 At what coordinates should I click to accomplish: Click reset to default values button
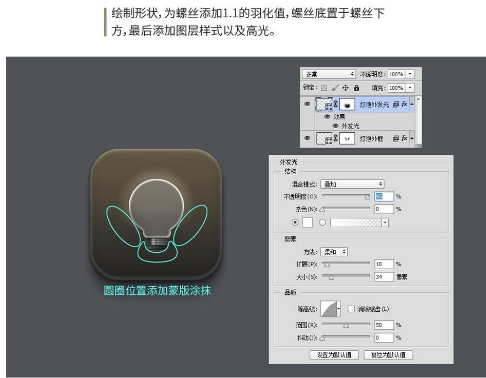tap(388, 355)
